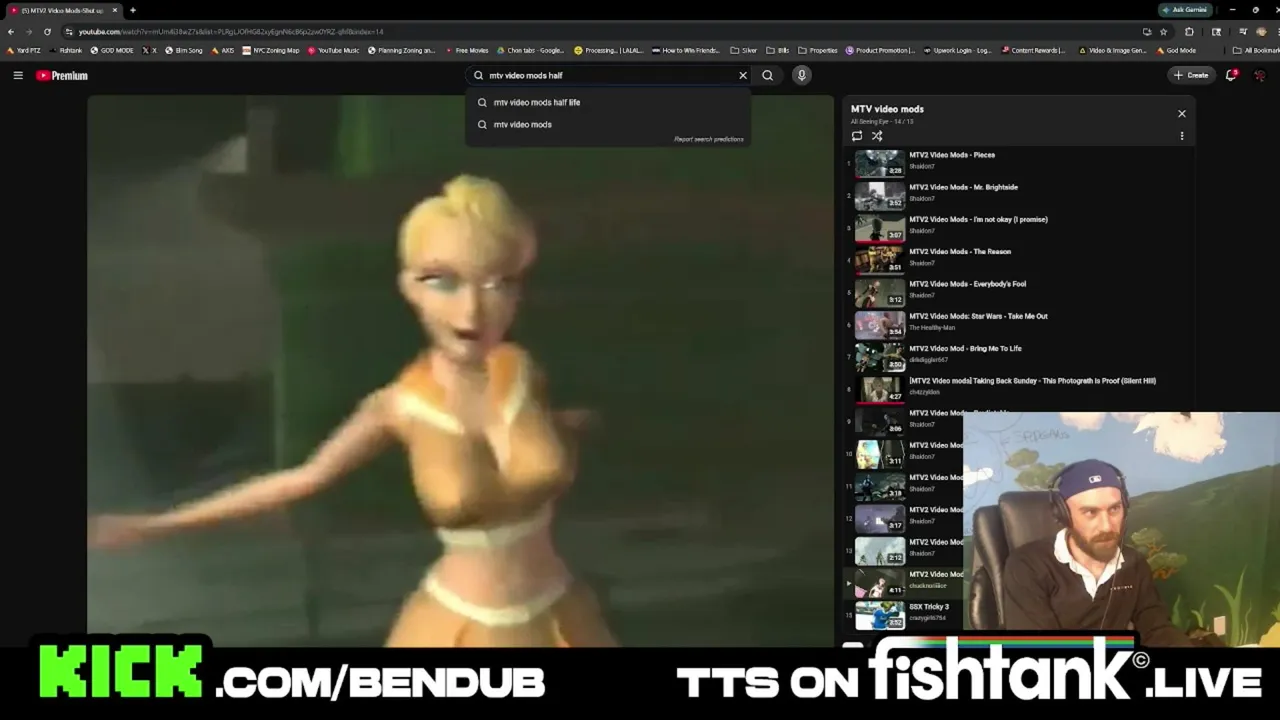Screen dimensions: 1280x720
Task: Open YouTube Music bookmark
Action: click(x=334, y=50)
